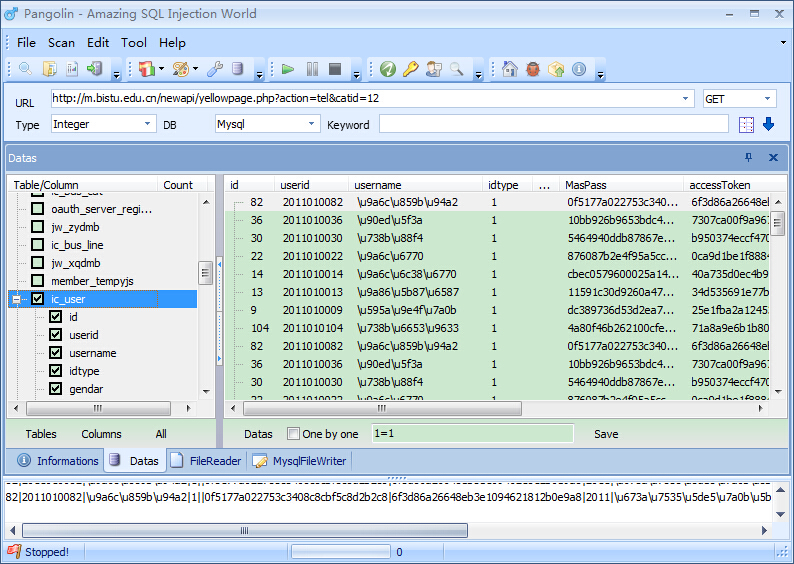Check the jw_zydmb table checkbox
794x564 pixels.
(x=37, y=227)
